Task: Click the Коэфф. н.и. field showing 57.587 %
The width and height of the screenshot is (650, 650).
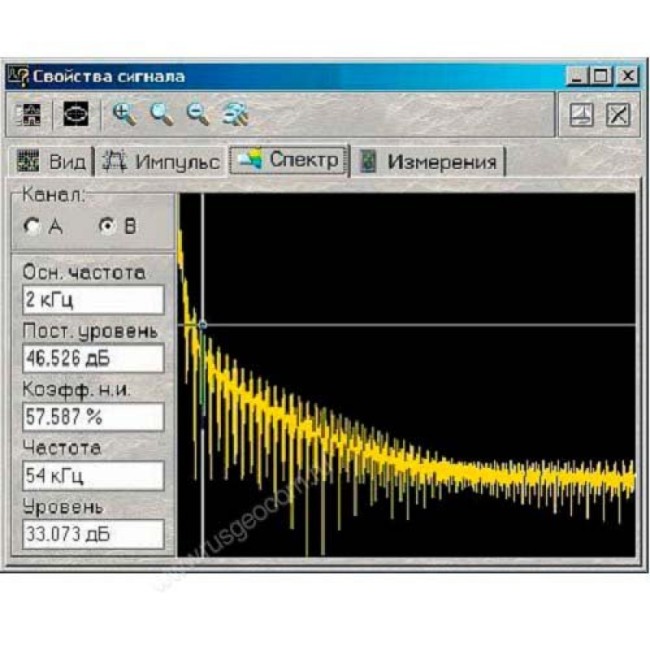Action: pos(92,416)
